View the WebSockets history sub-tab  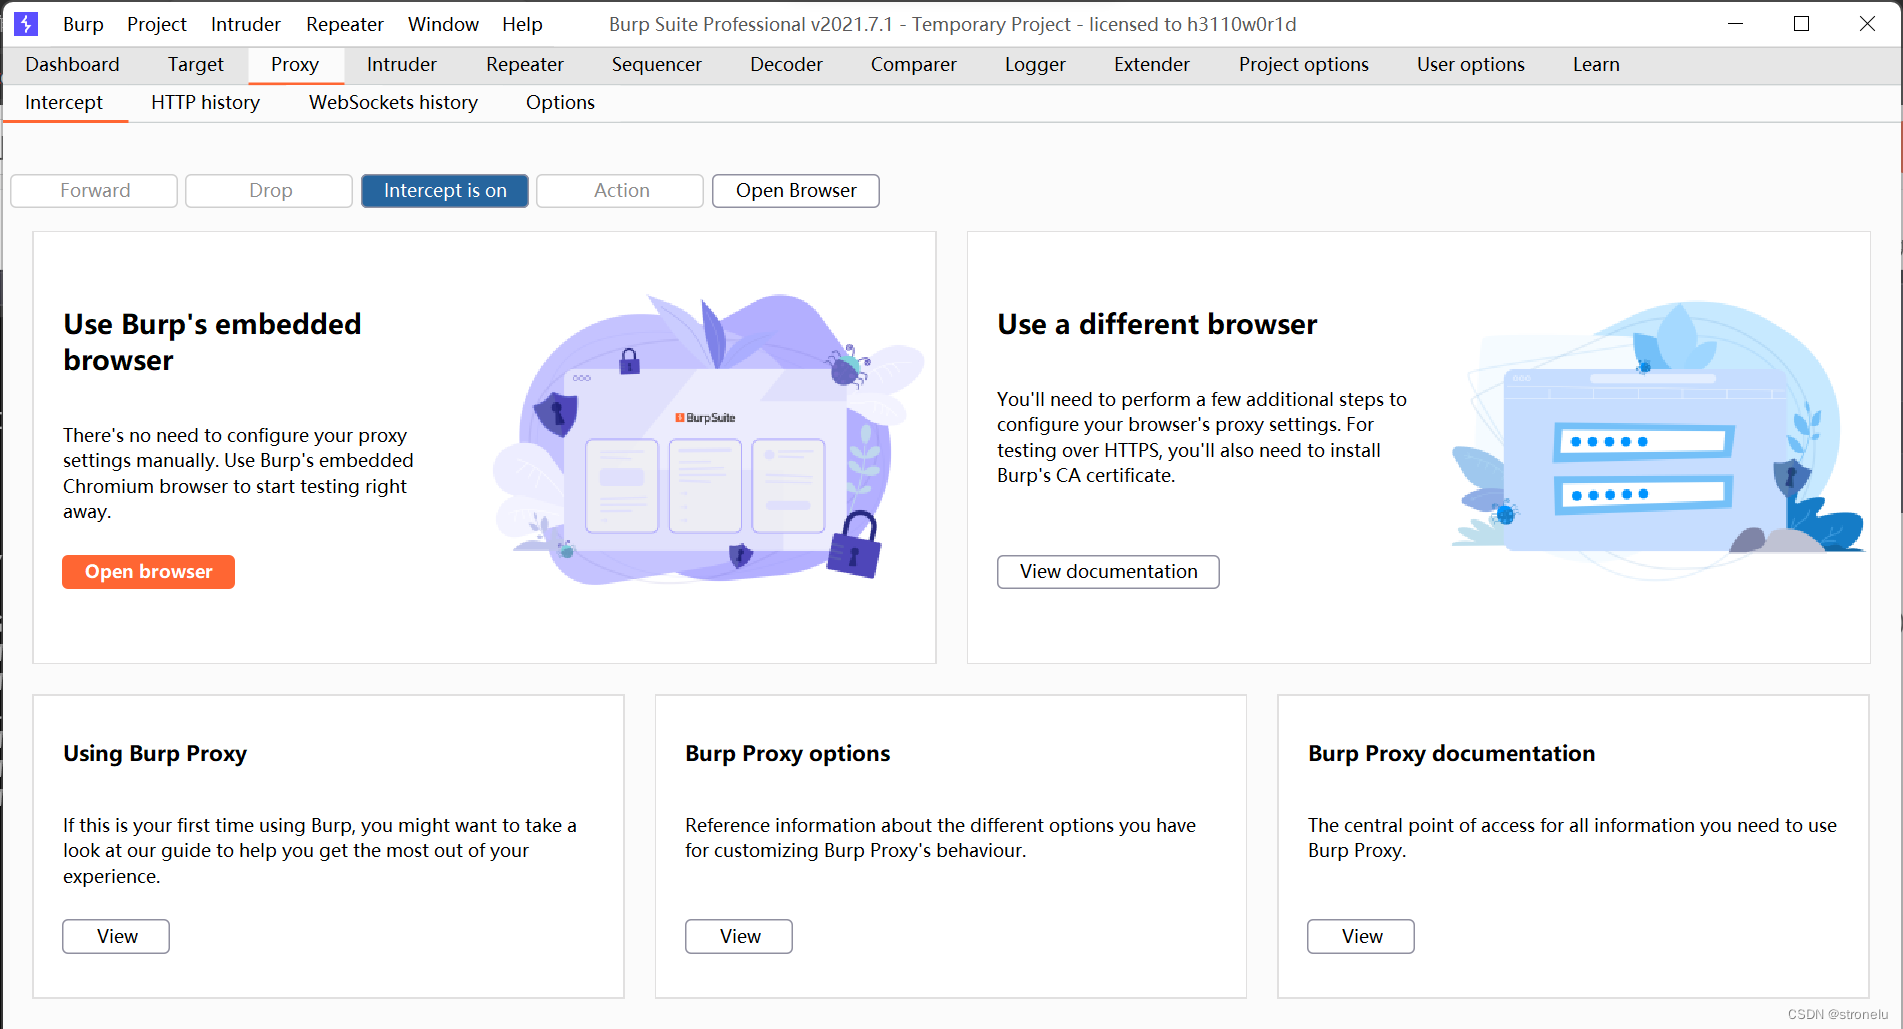click(x=394, y=103)
